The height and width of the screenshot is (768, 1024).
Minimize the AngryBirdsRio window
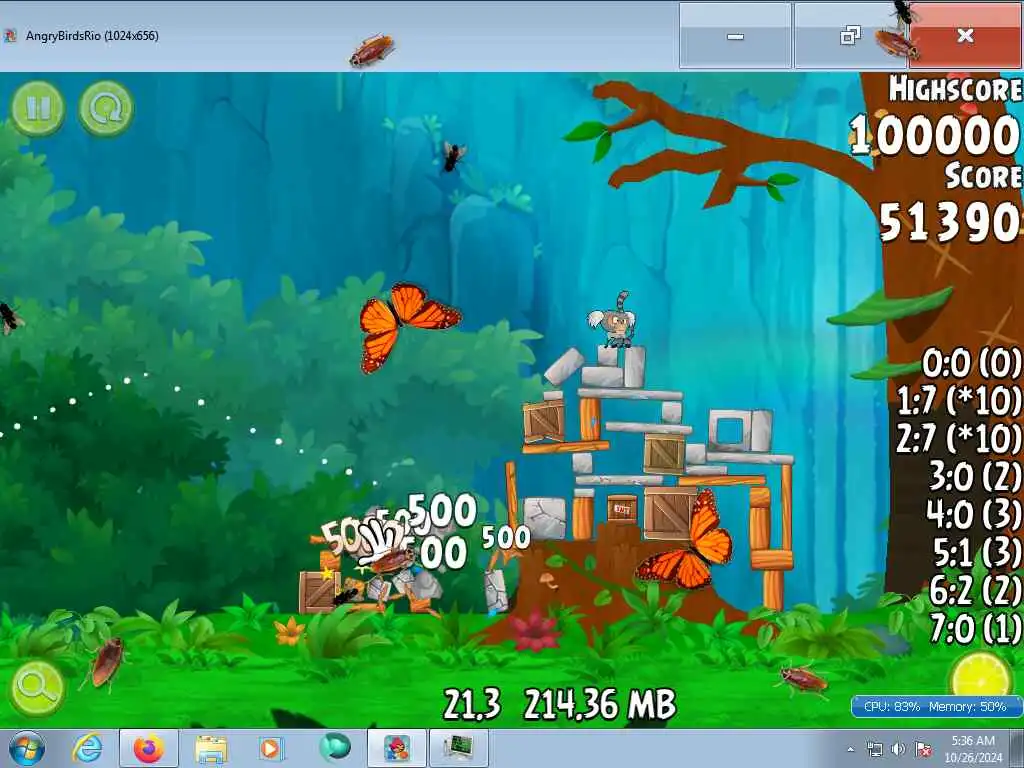[735, 36]
